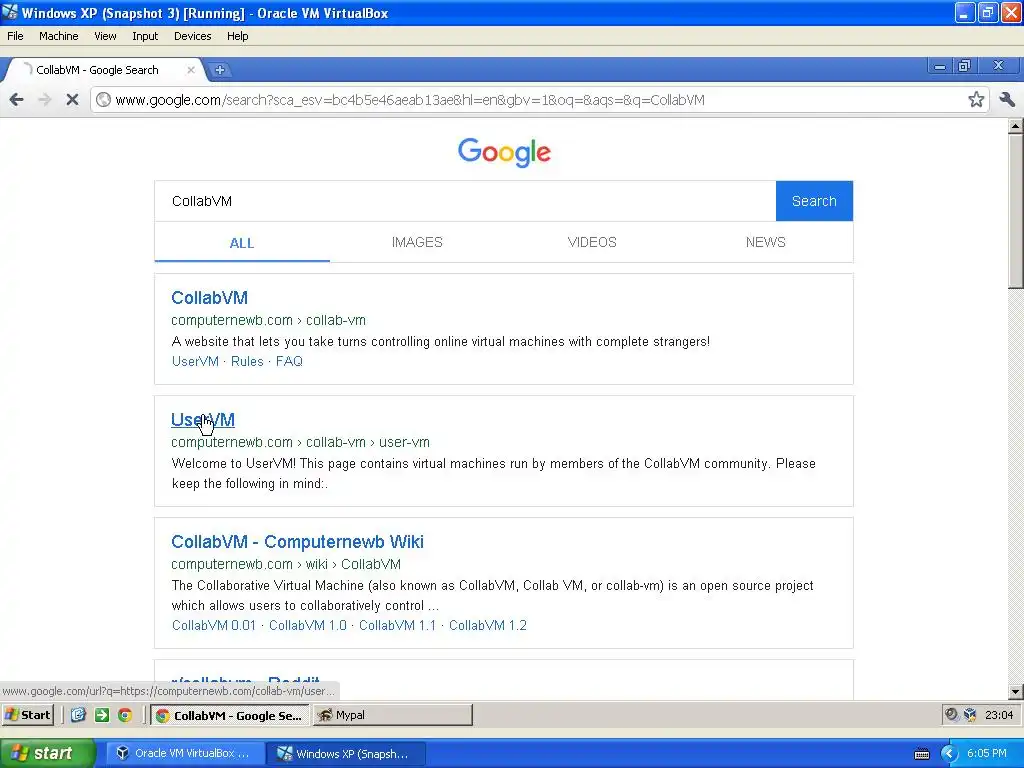Click the VirtualBox guest additions tray icon

970,714
